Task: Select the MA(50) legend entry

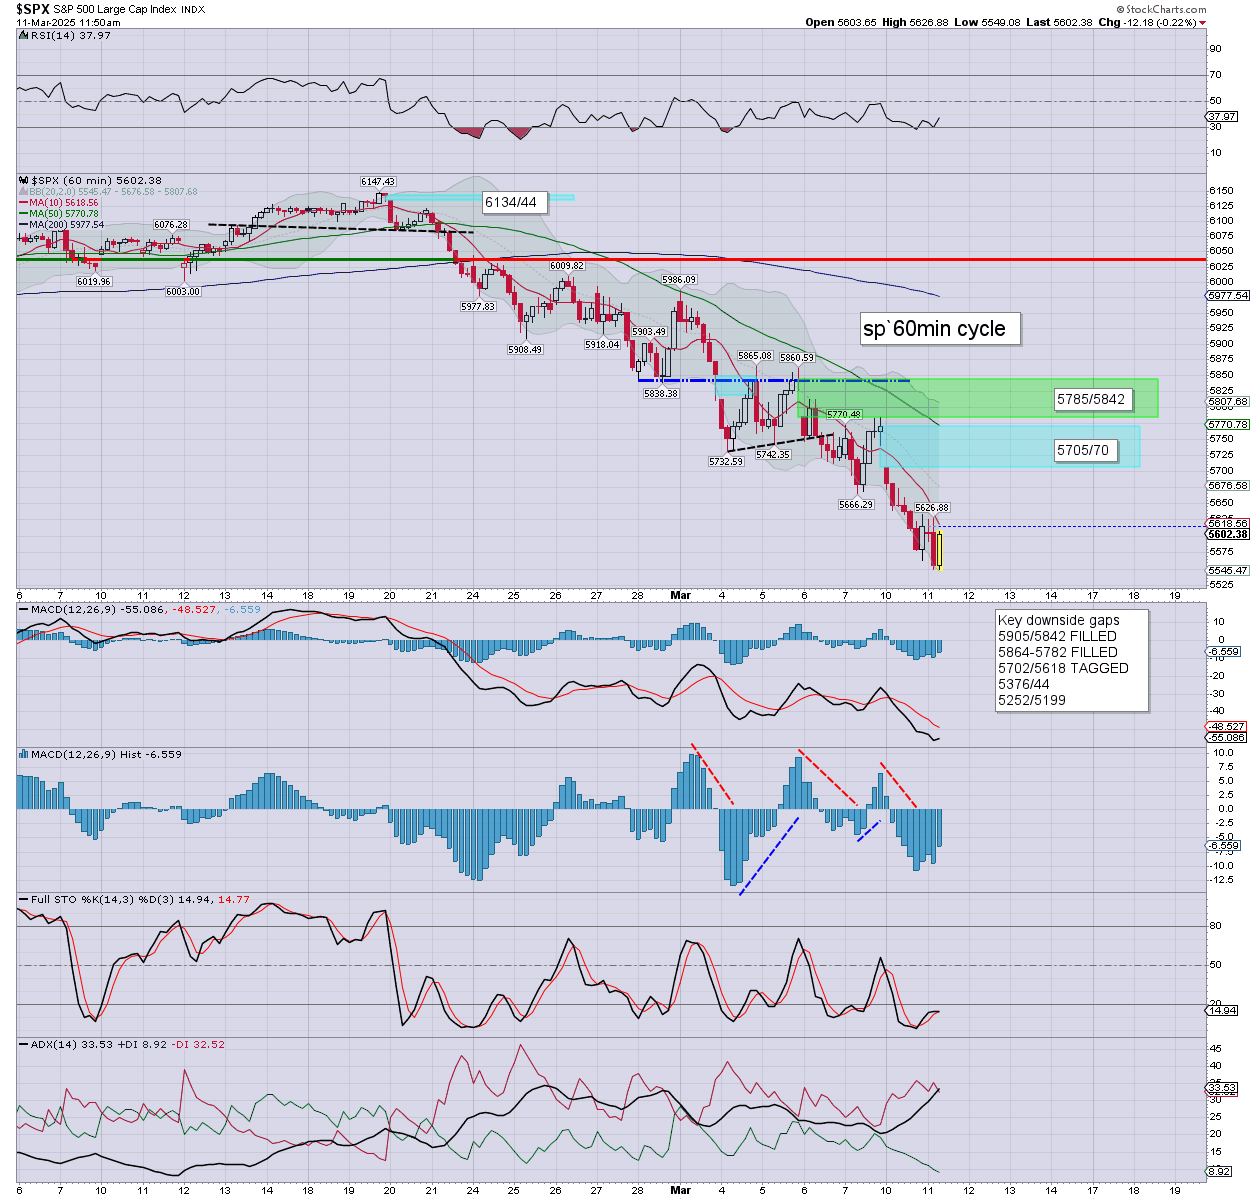Action: tap(62, 213)
